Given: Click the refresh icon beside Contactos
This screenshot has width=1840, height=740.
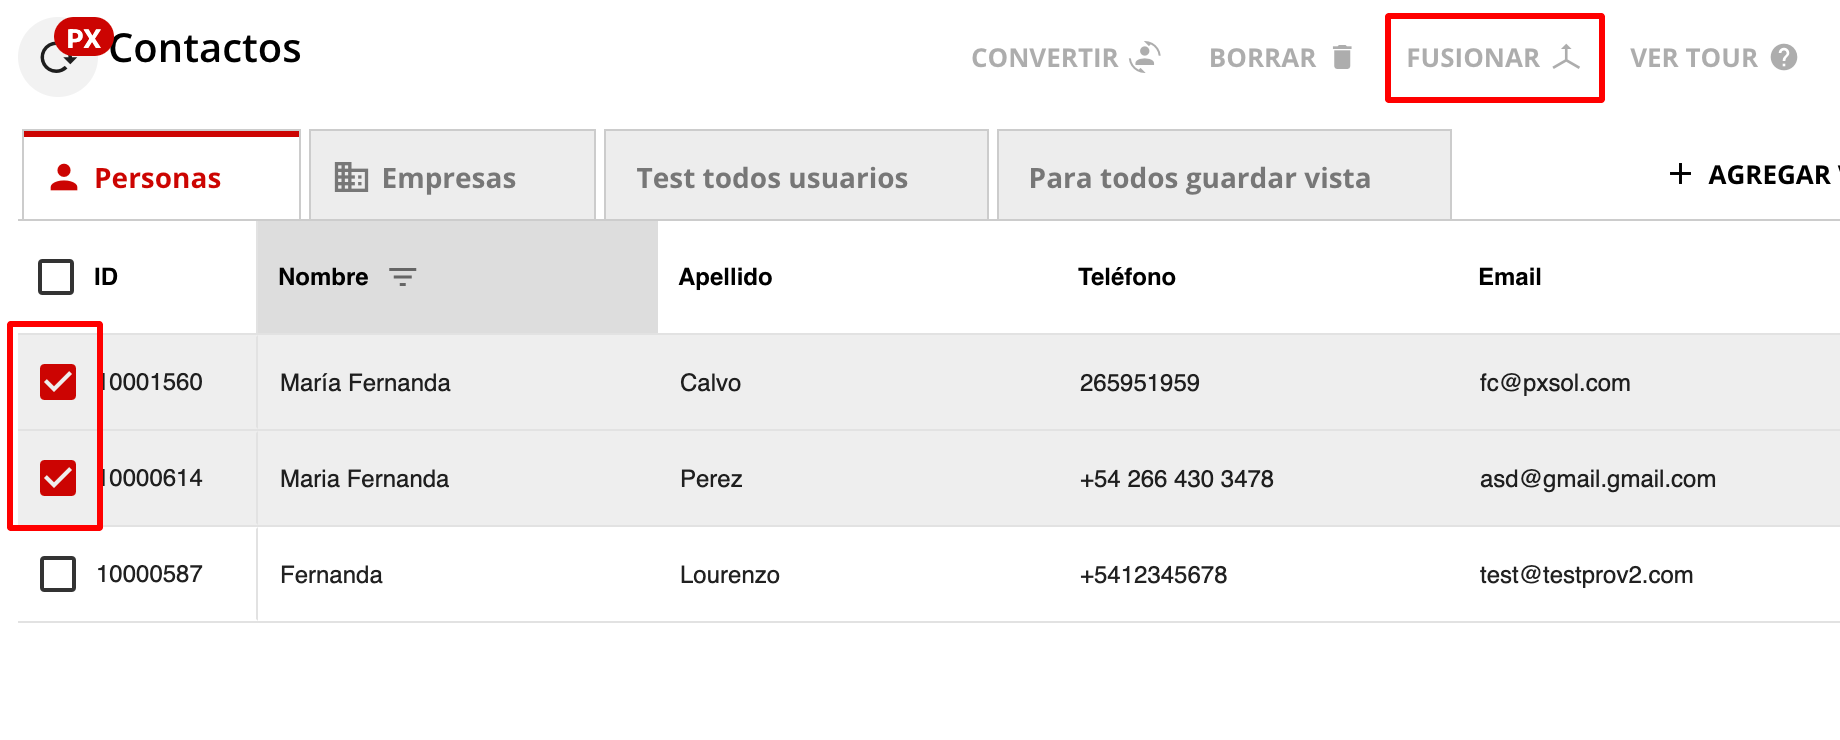Looking at the screenshot, I should coord(56,59).
